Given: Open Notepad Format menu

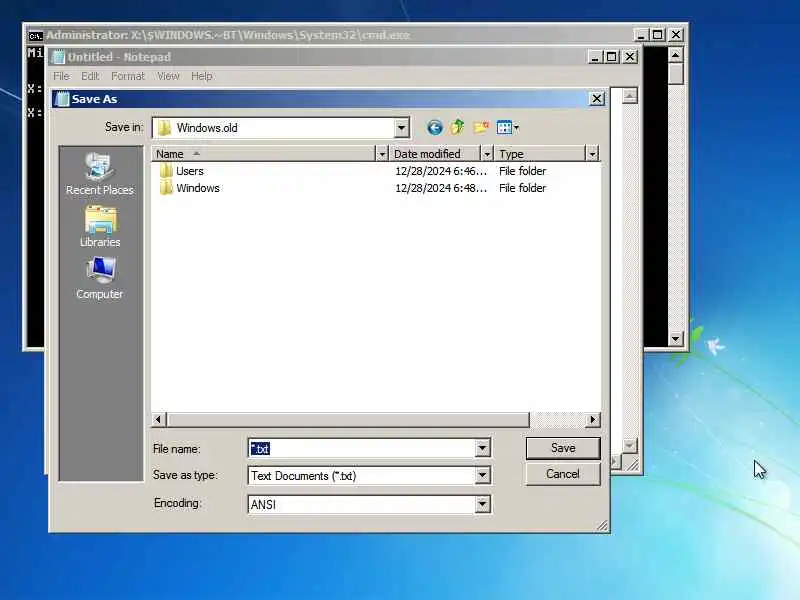Looking at the screenshot, I should [128, 76].
